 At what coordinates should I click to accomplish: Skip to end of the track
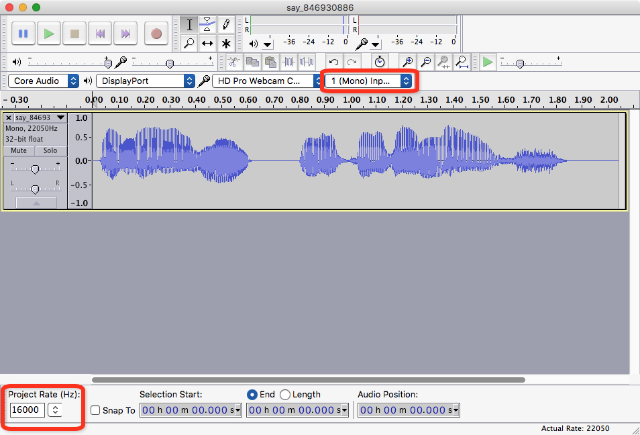point(125,33)
